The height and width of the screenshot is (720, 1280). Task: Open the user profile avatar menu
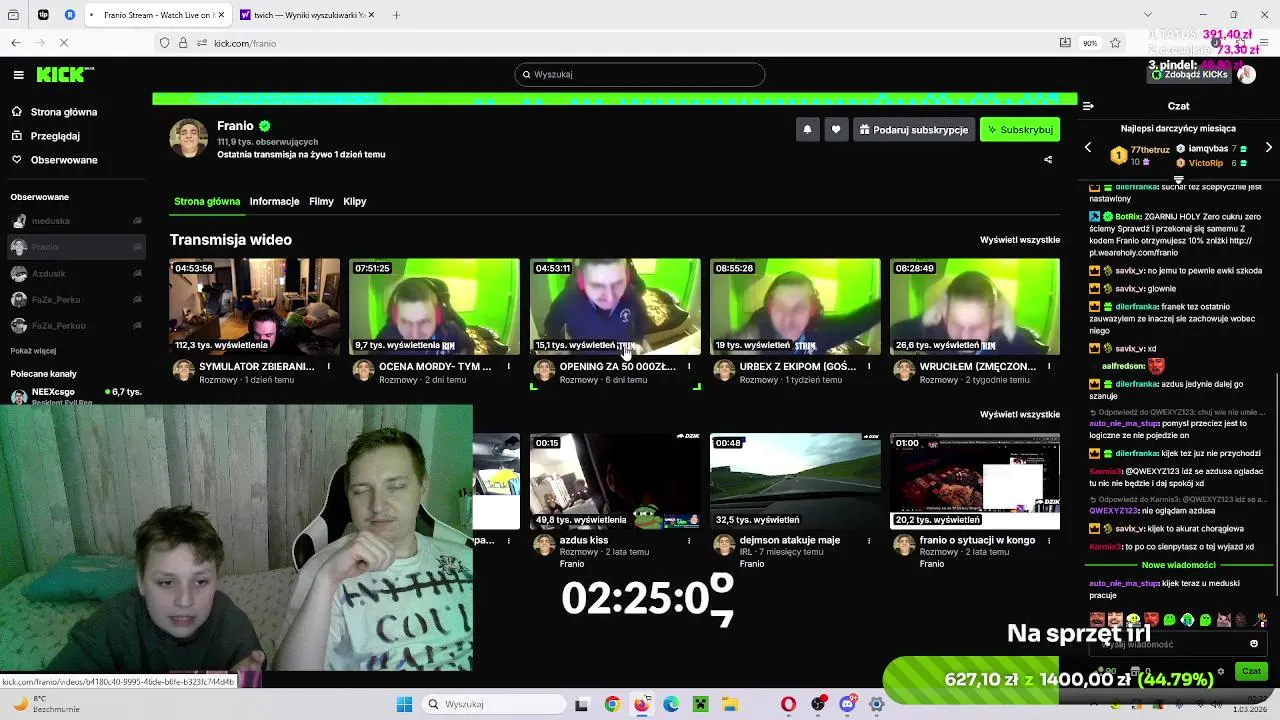(x=1246, y=74)
